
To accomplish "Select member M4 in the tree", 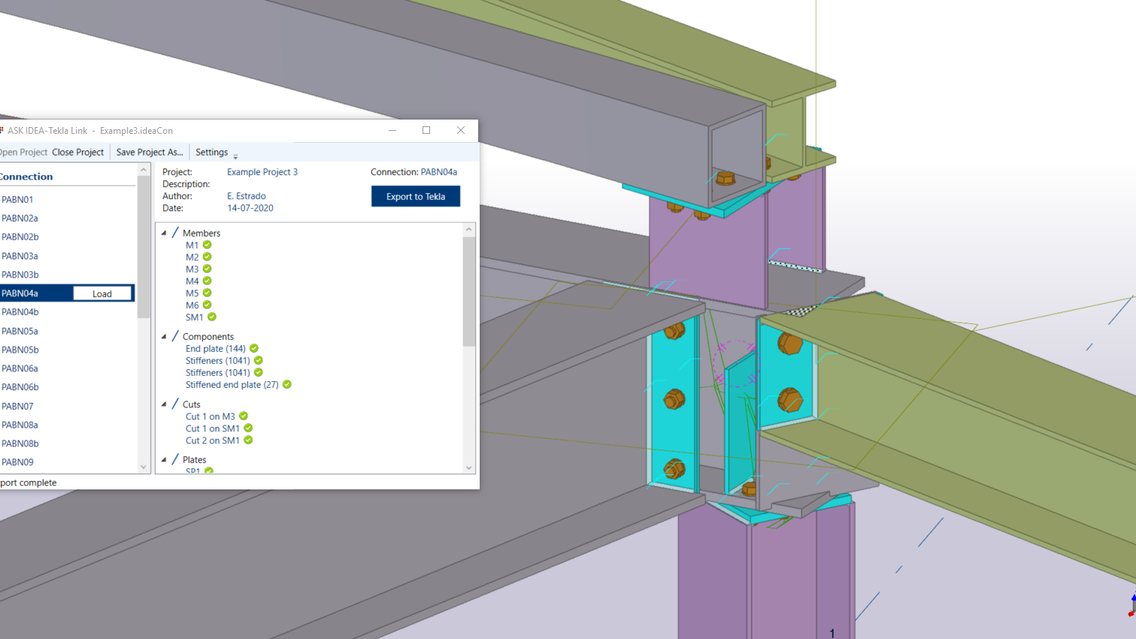I will pyautogui.click(x=192, y=281).
